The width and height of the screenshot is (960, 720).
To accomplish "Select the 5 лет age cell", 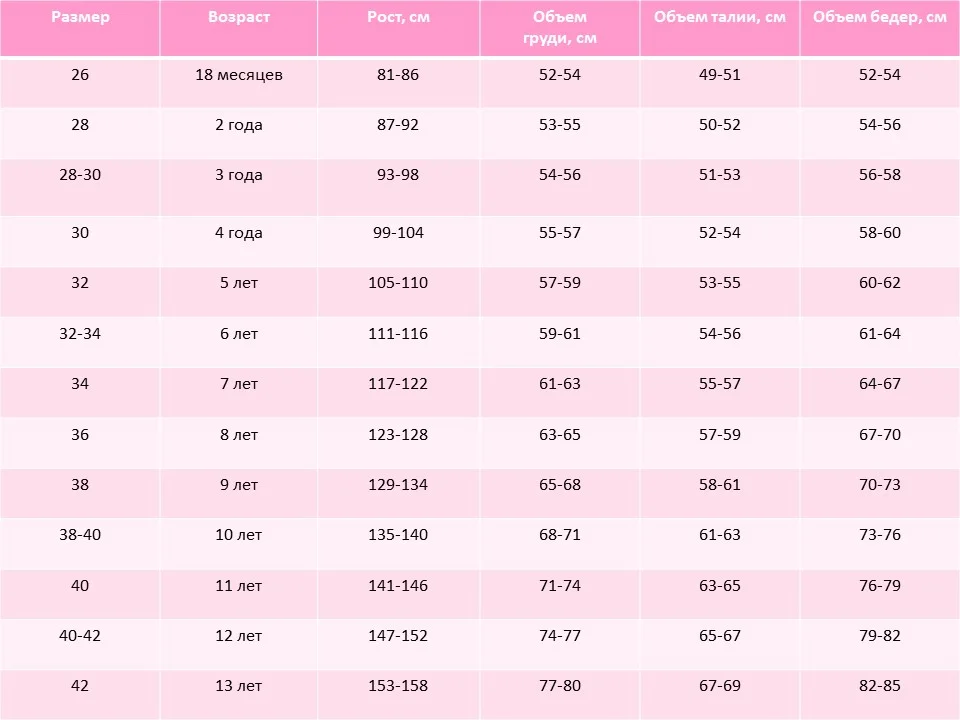I will click(239, 283).
